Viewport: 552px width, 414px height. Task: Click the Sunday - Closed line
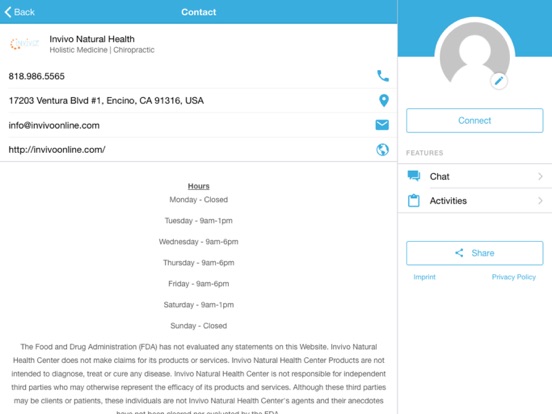(x=199, y=326)
